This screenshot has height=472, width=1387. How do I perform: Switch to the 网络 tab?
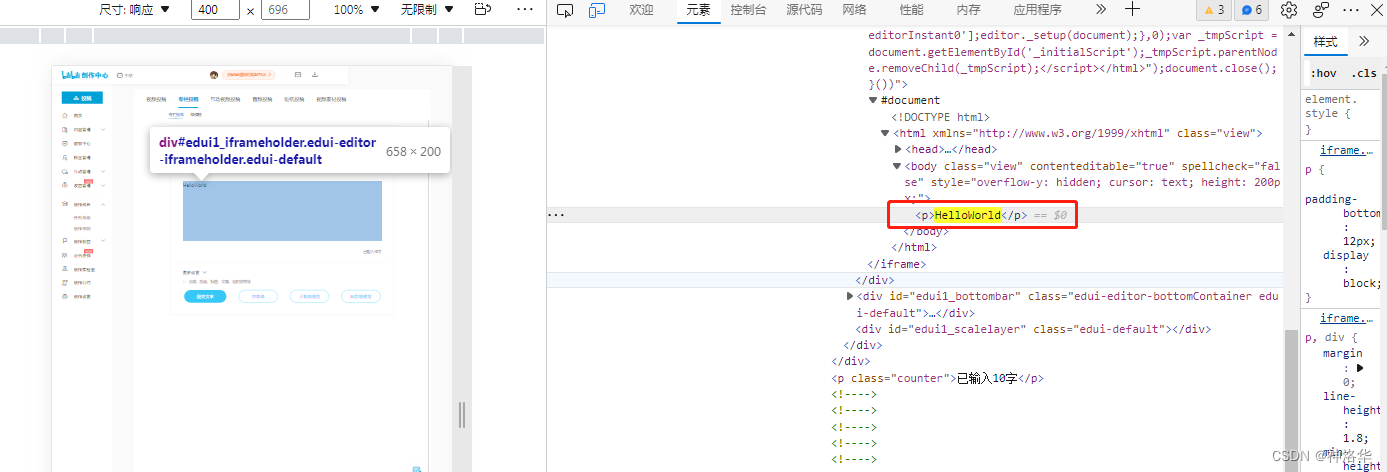coord(854,10)
